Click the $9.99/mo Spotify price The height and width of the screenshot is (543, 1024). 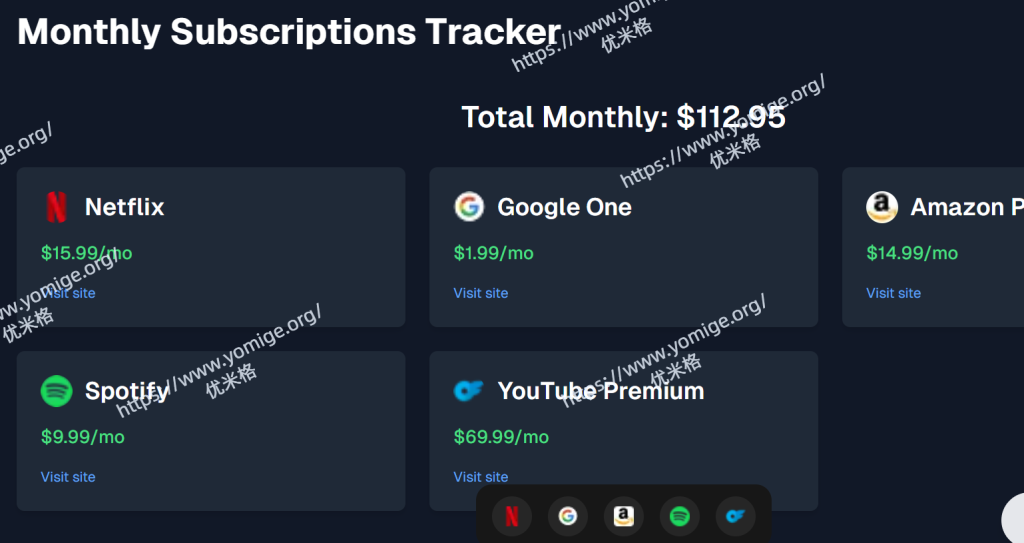pos(83,437)
